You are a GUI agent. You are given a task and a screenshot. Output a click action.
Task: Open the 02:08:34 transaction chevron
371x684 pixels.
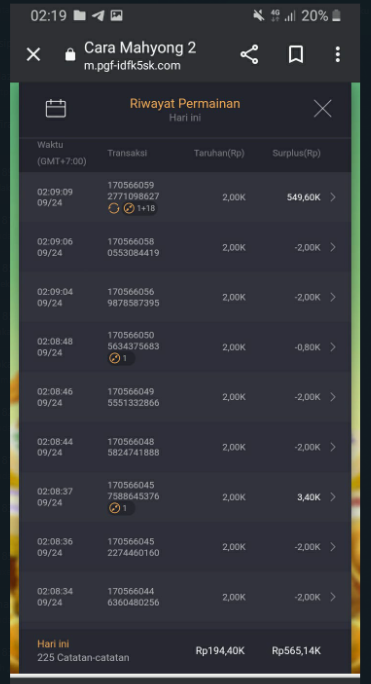click(x=333, y=597)
